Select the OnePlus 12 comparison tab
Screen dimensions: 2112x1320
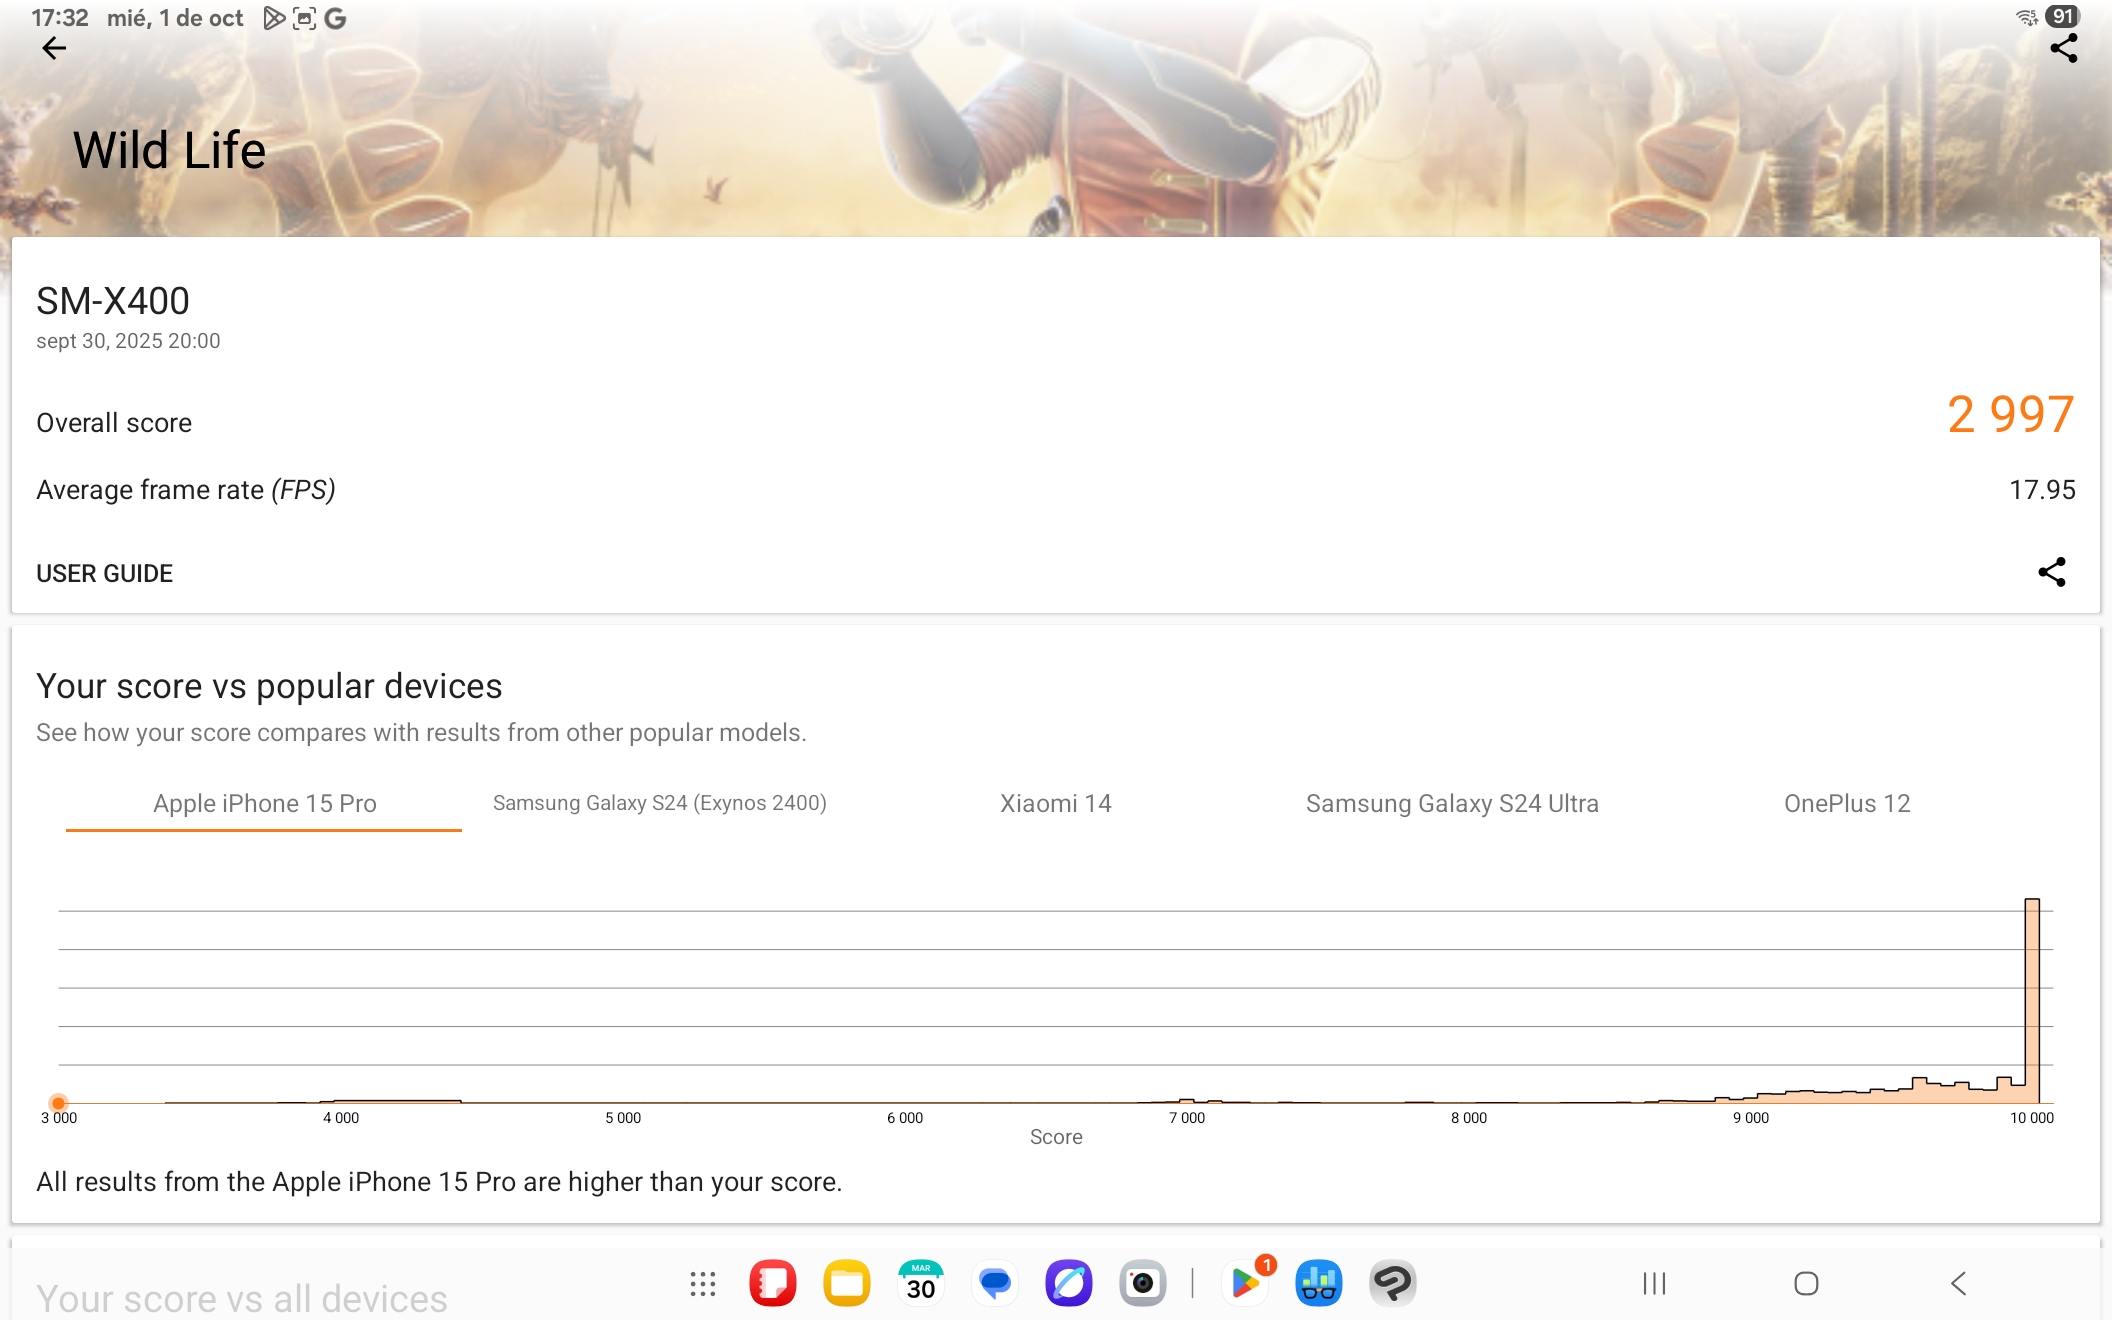[x=1846, y=803]
